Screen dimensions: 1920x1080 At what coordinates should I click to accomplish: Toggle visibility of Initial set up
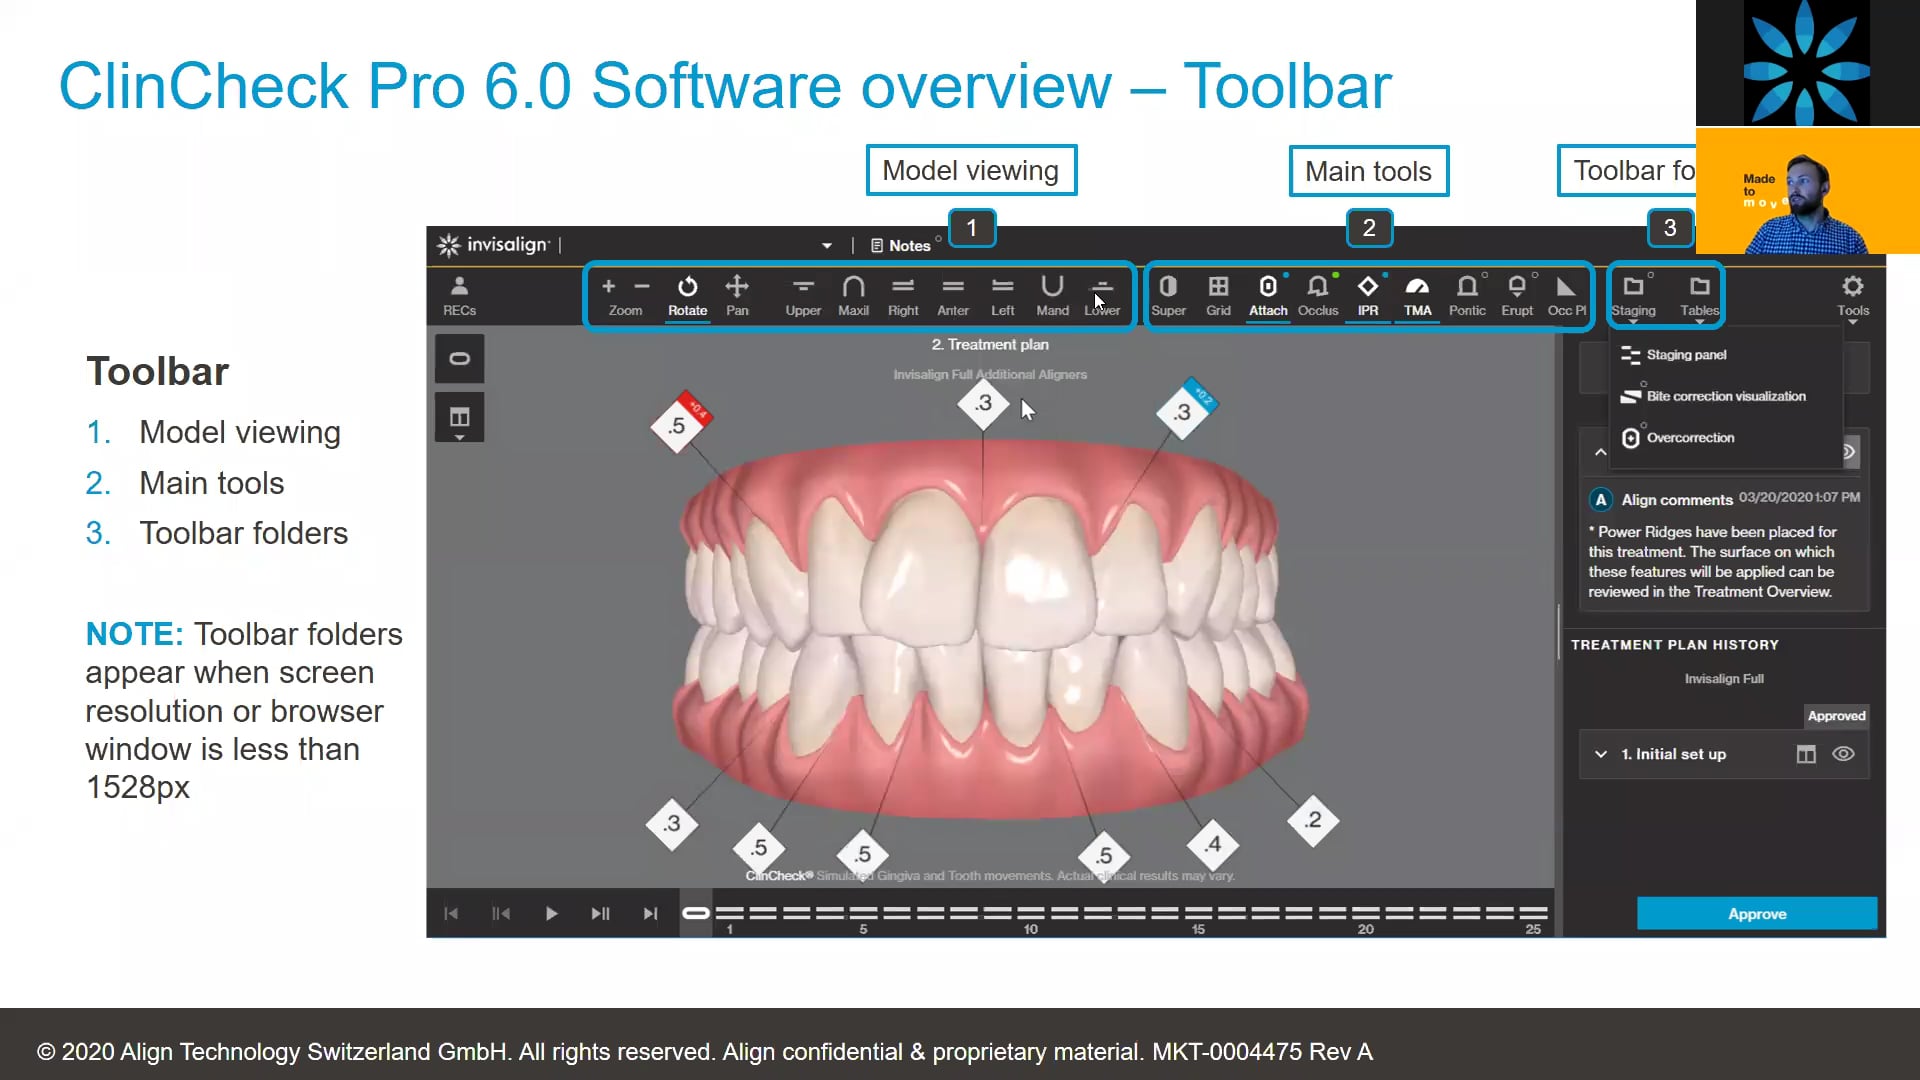[x=1846, y=753]
